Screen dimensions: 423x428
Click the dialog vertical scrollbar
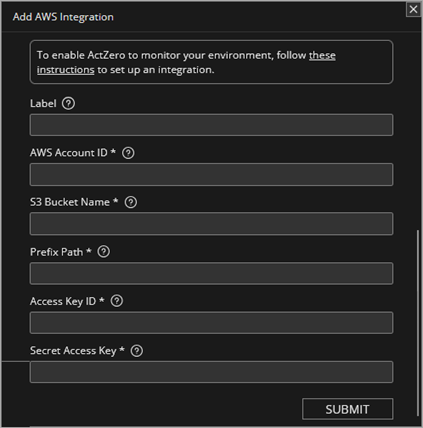[x=418, y=323]
